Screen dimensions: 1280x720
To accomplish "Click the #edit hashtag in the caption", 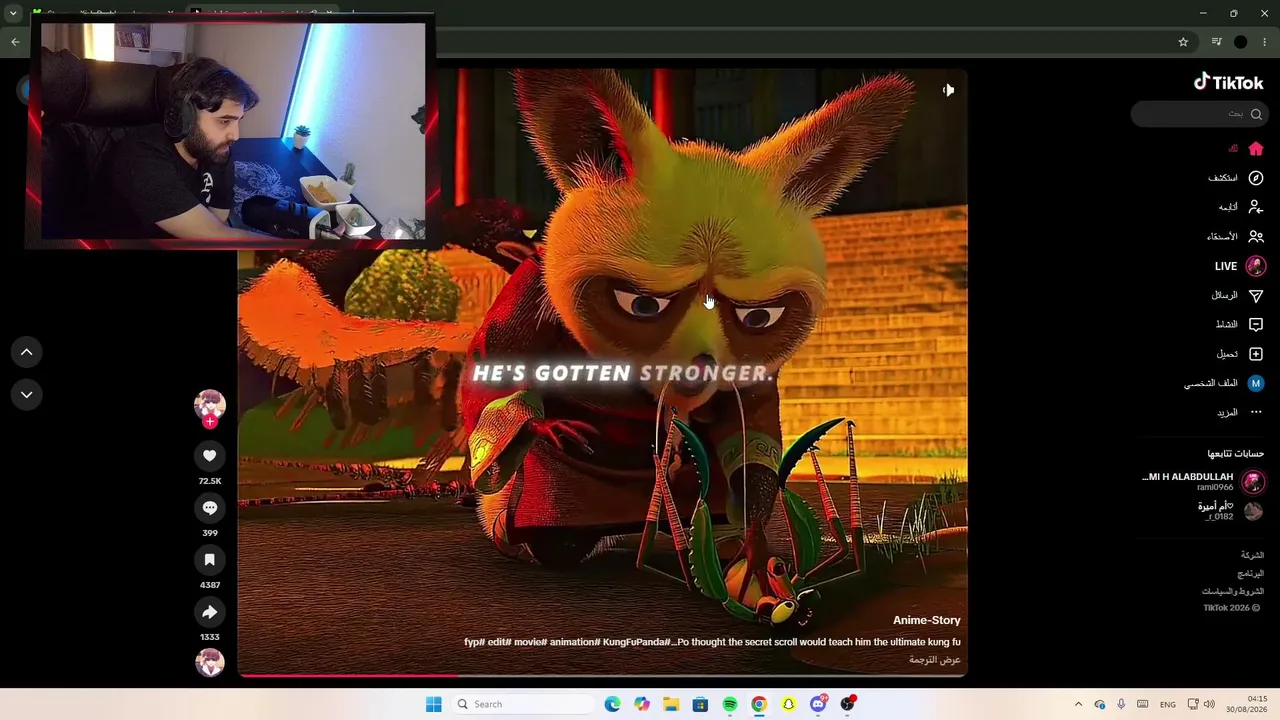I will coord(498,642).
